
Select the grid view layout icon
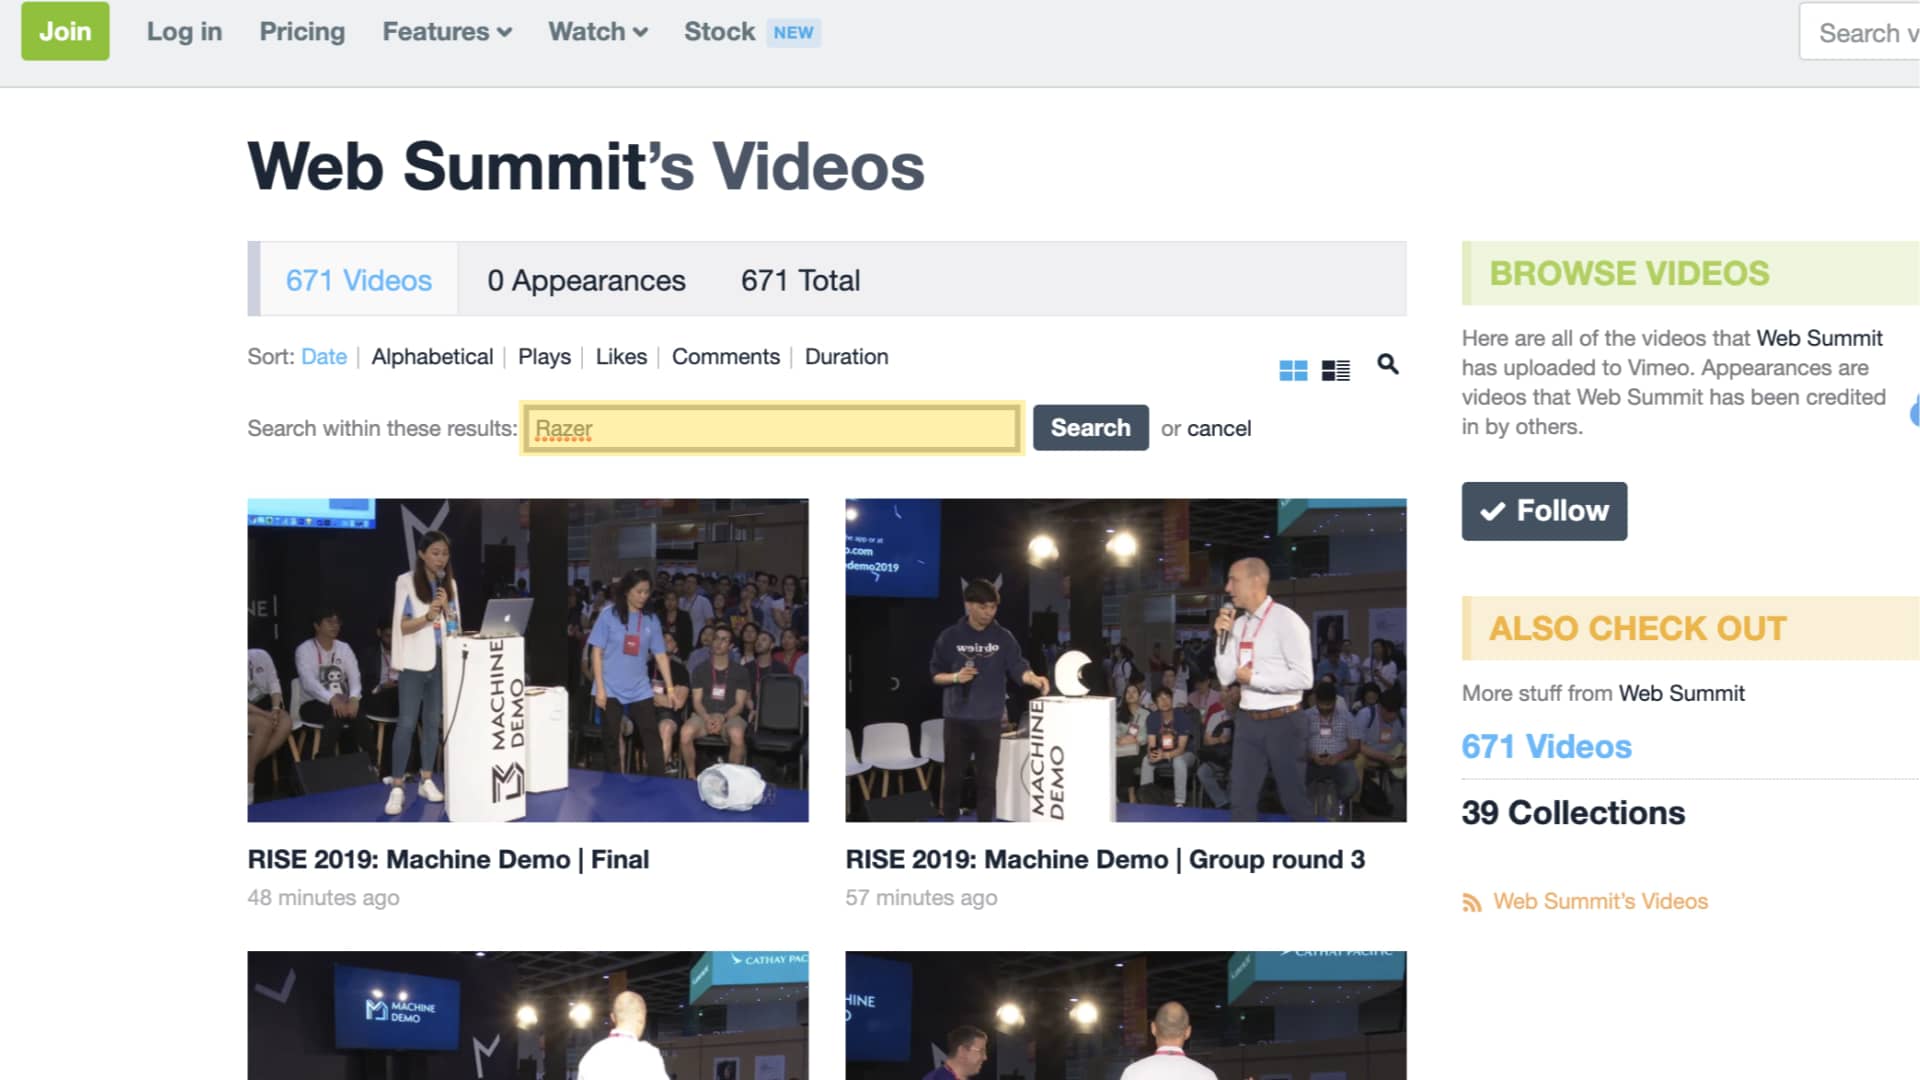point(1293,368)
